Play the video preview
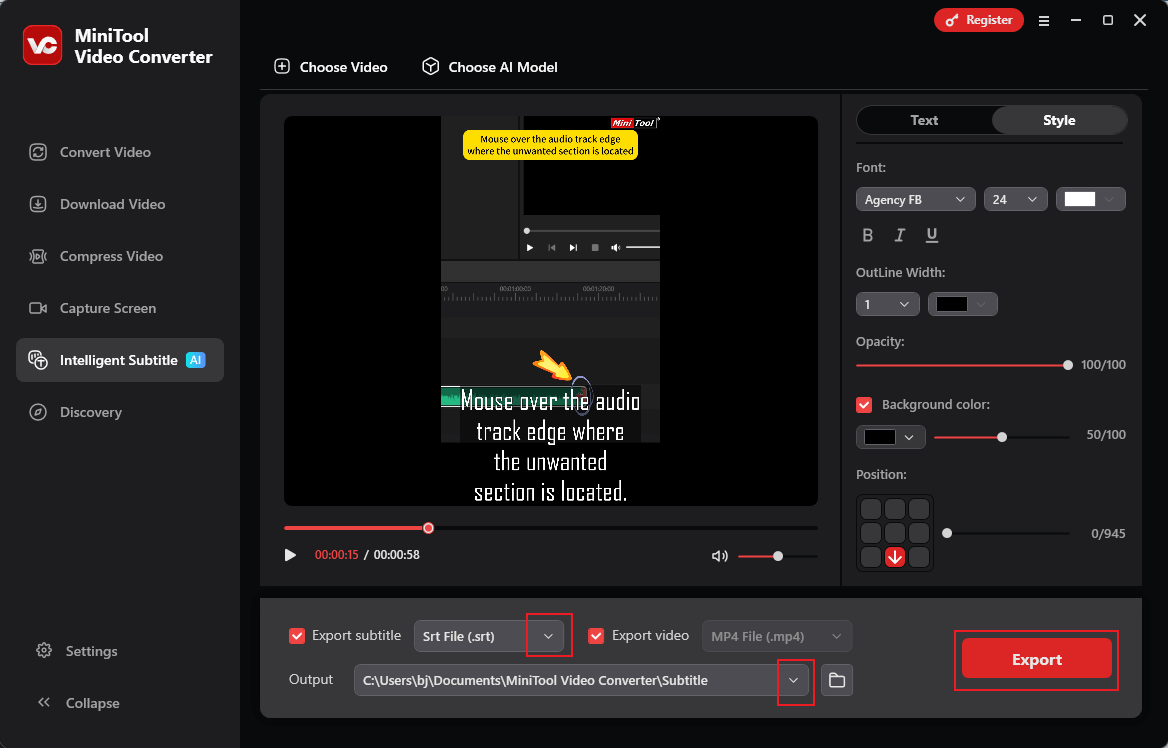The width and height of the screenshot is (1168, 748). pos(291,555)
